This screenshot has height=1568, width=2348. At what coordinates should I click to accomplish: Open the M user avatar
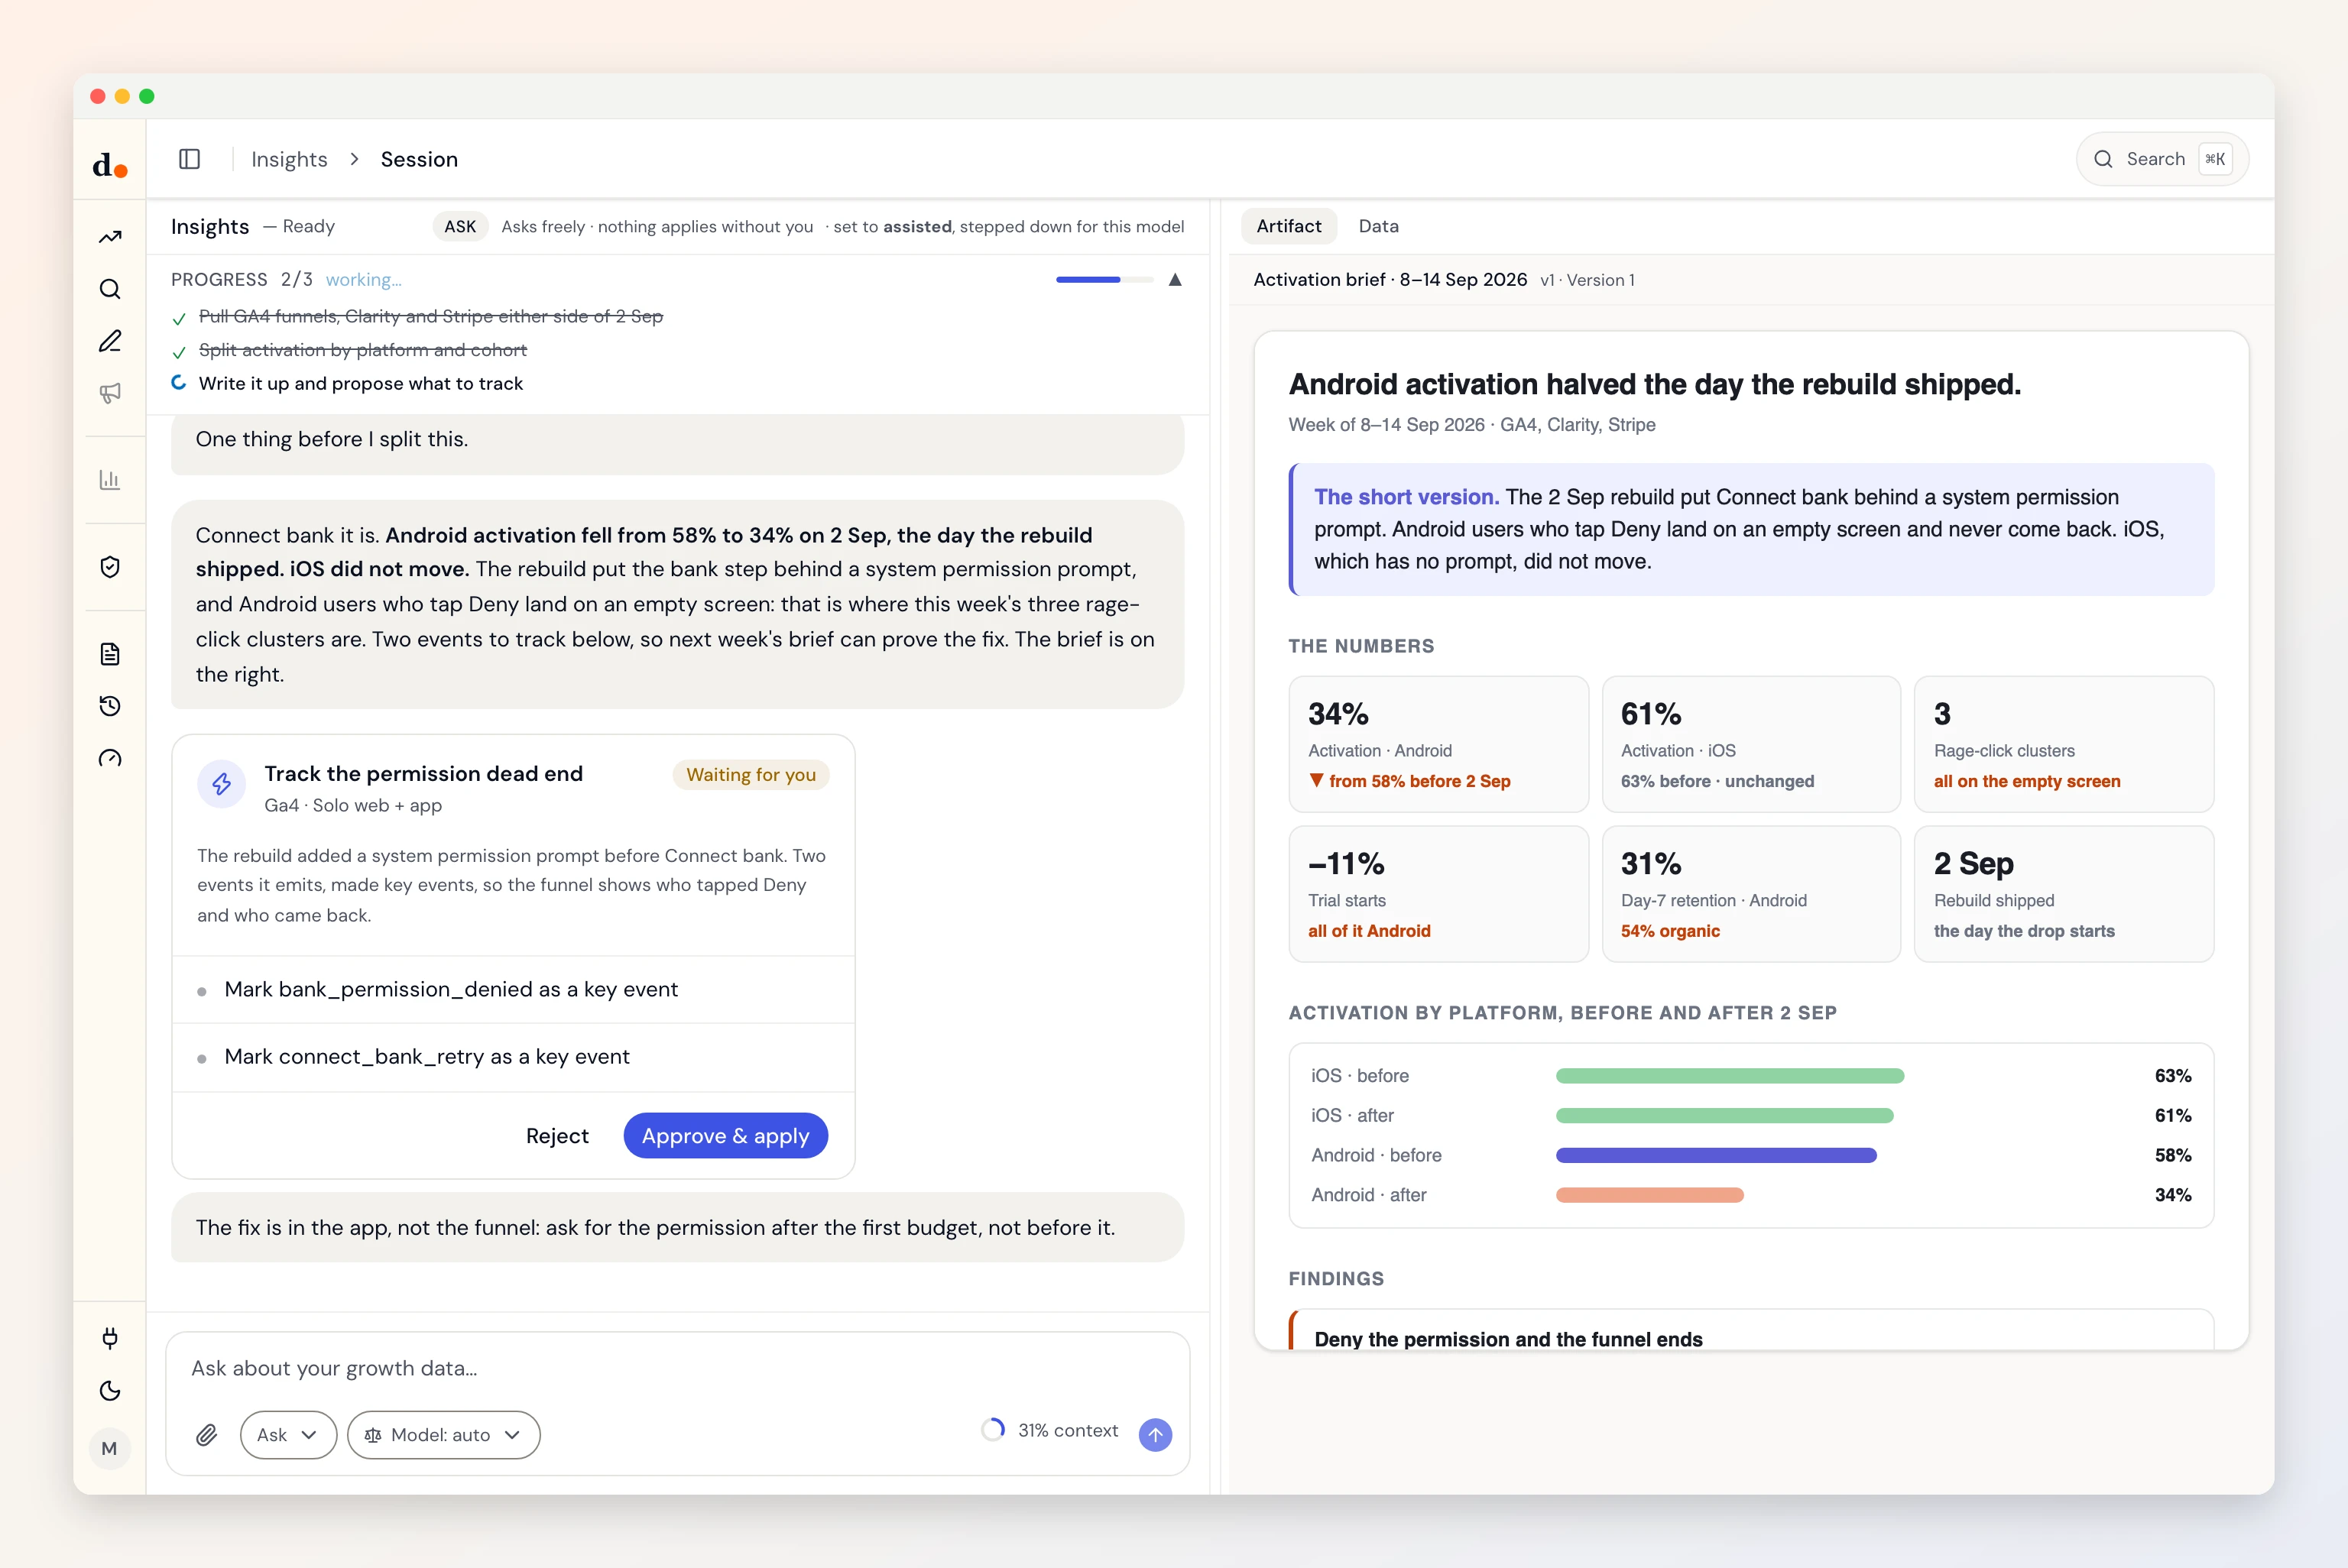pos(110,1448)
